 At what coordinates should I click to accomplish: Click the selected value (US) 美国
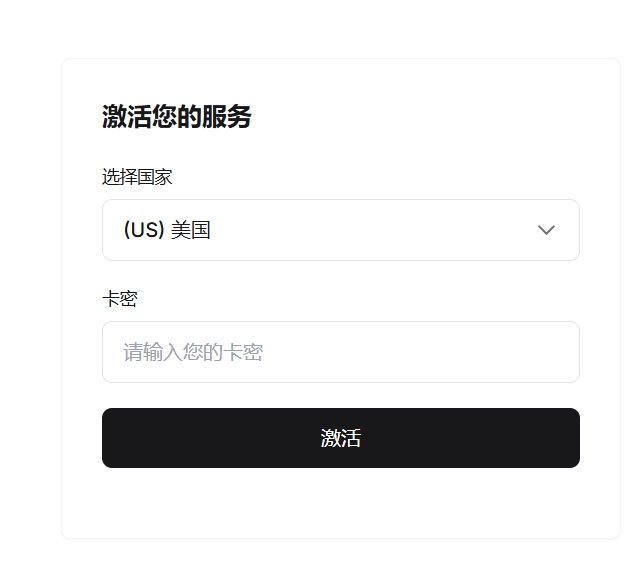(167, 230)
